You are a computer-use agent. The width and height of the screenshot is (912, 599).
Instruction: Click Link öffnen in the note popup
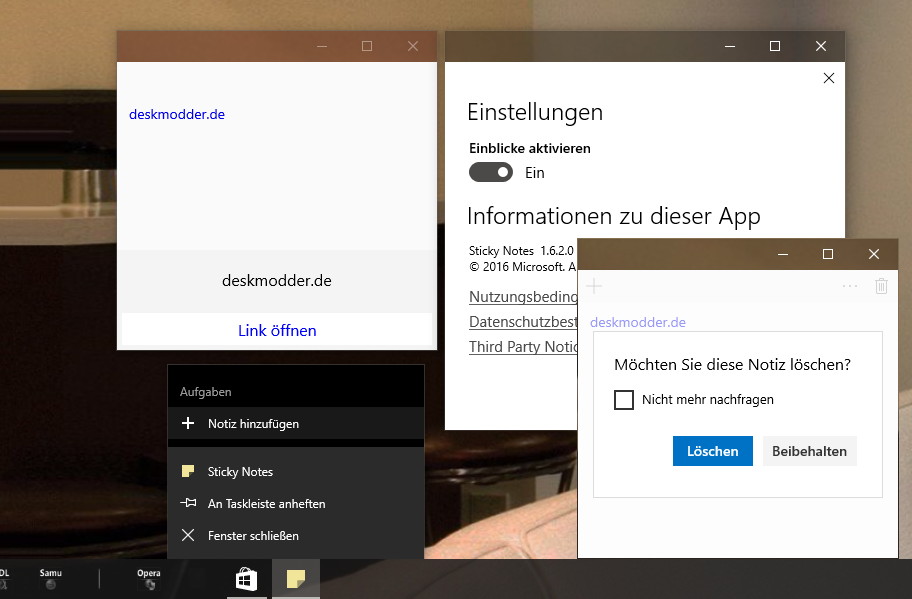[277, 330]
